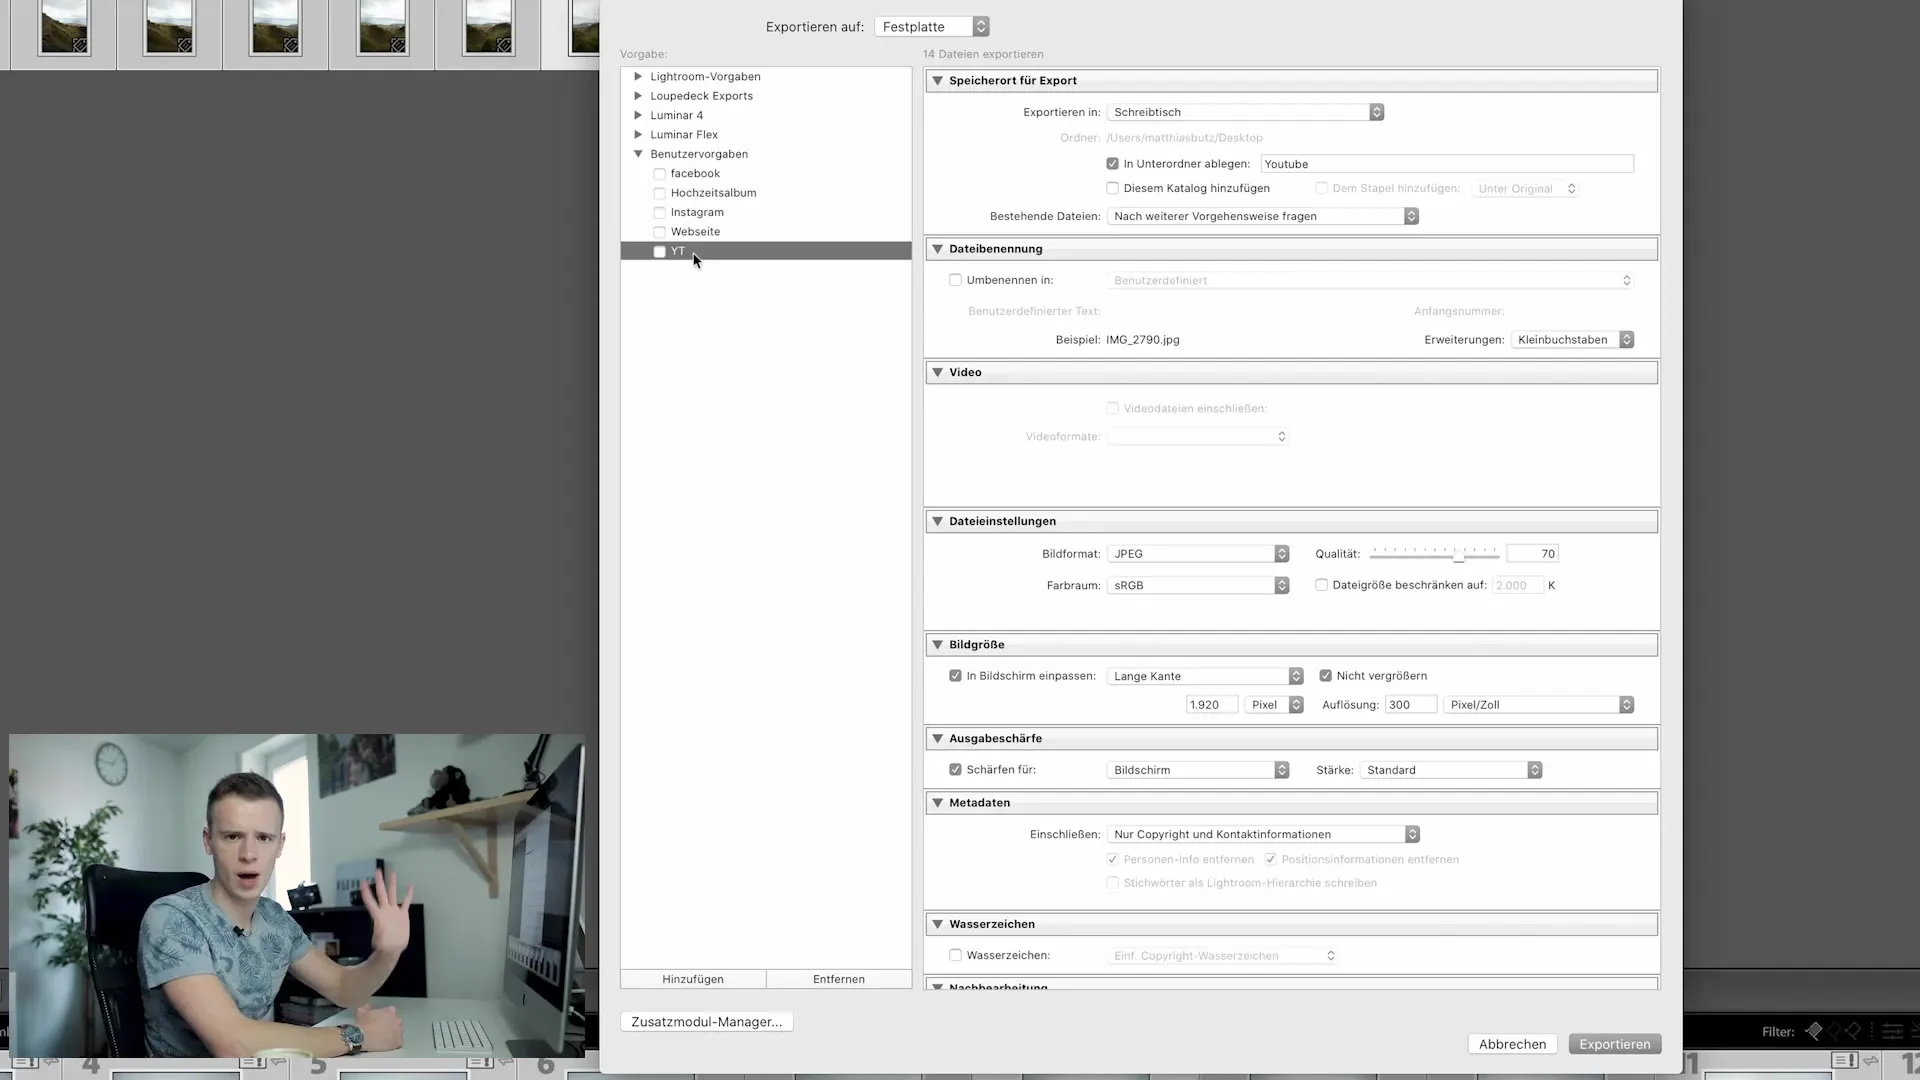Enable the Dateigröße beschränken auf checkbox

point(1321,584)
